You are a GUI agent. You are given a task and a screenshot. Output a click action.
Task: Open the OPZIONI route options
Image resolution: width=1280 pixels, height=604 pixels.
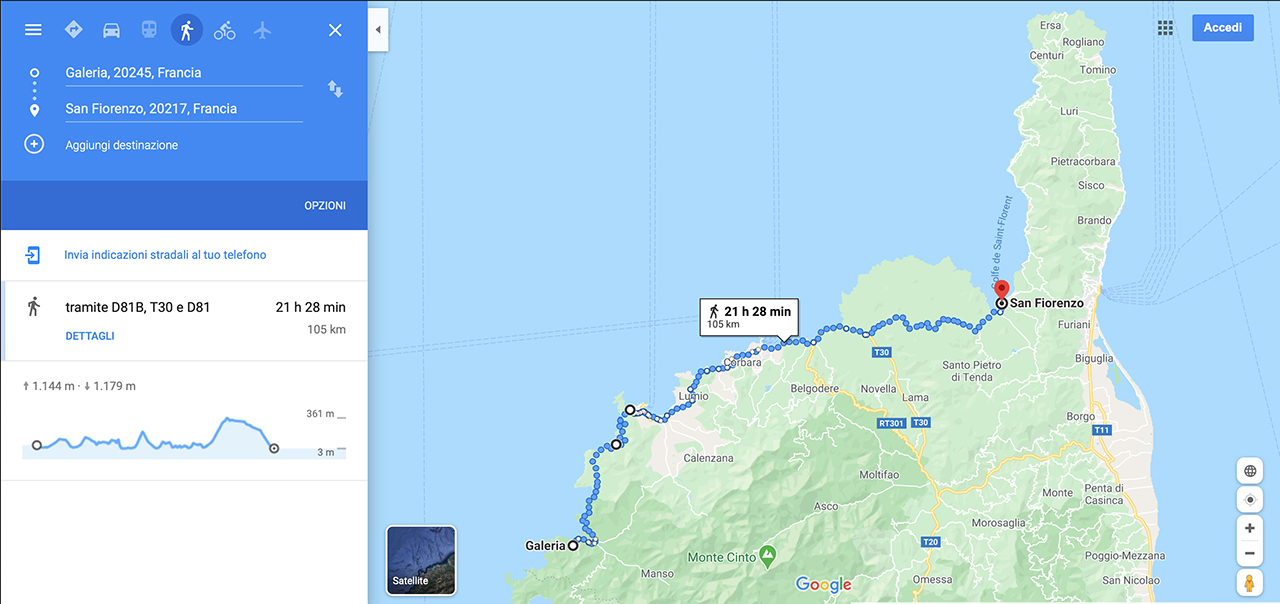pyautogui.click(x=325, y=206)
